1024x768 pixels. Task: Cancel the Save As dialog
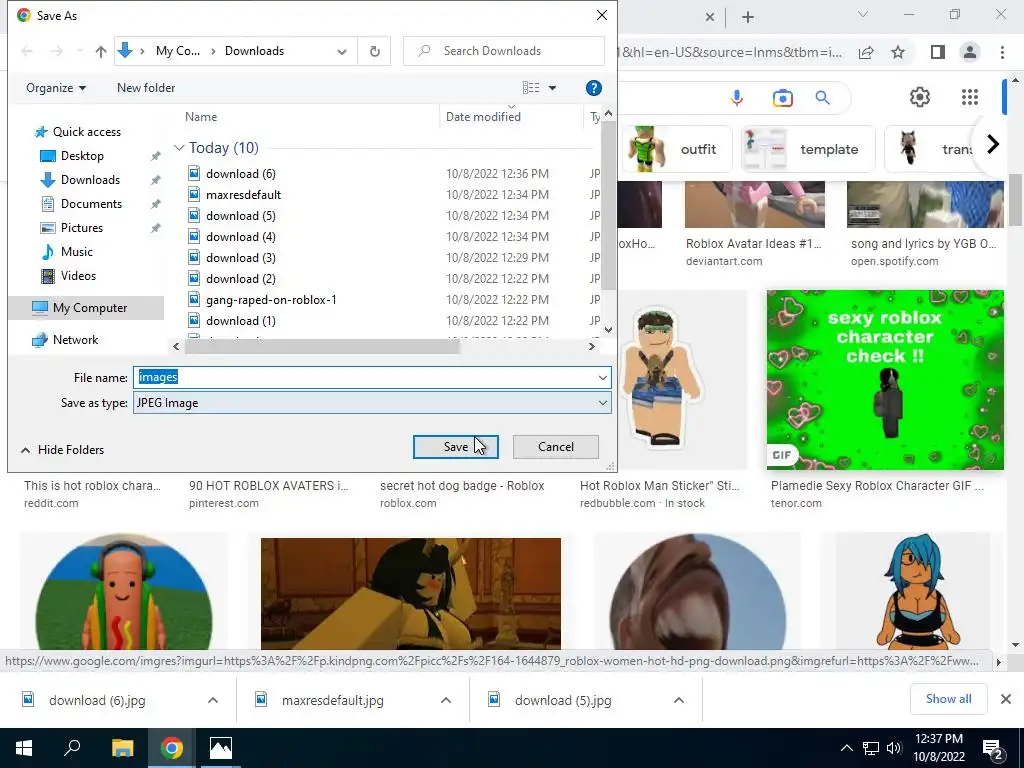point(556,447)
